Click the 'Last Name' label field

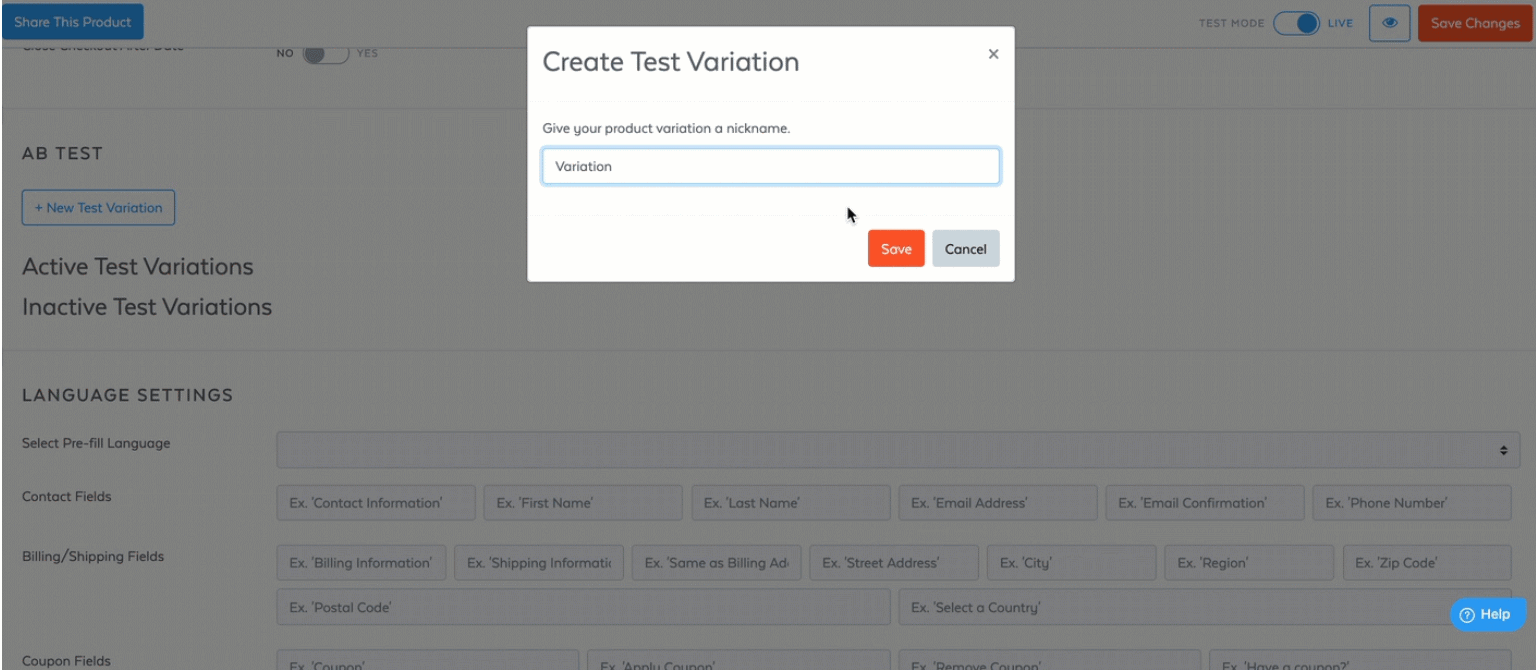tap(790, 503)
